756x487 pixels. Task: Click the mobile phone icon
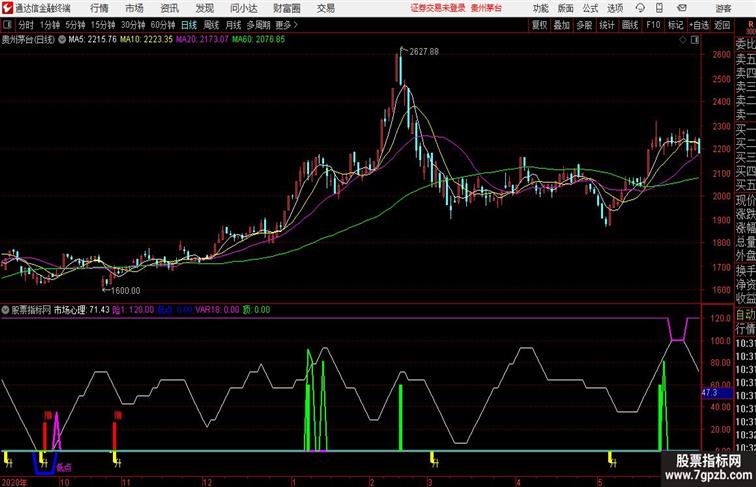coord(659,8)
